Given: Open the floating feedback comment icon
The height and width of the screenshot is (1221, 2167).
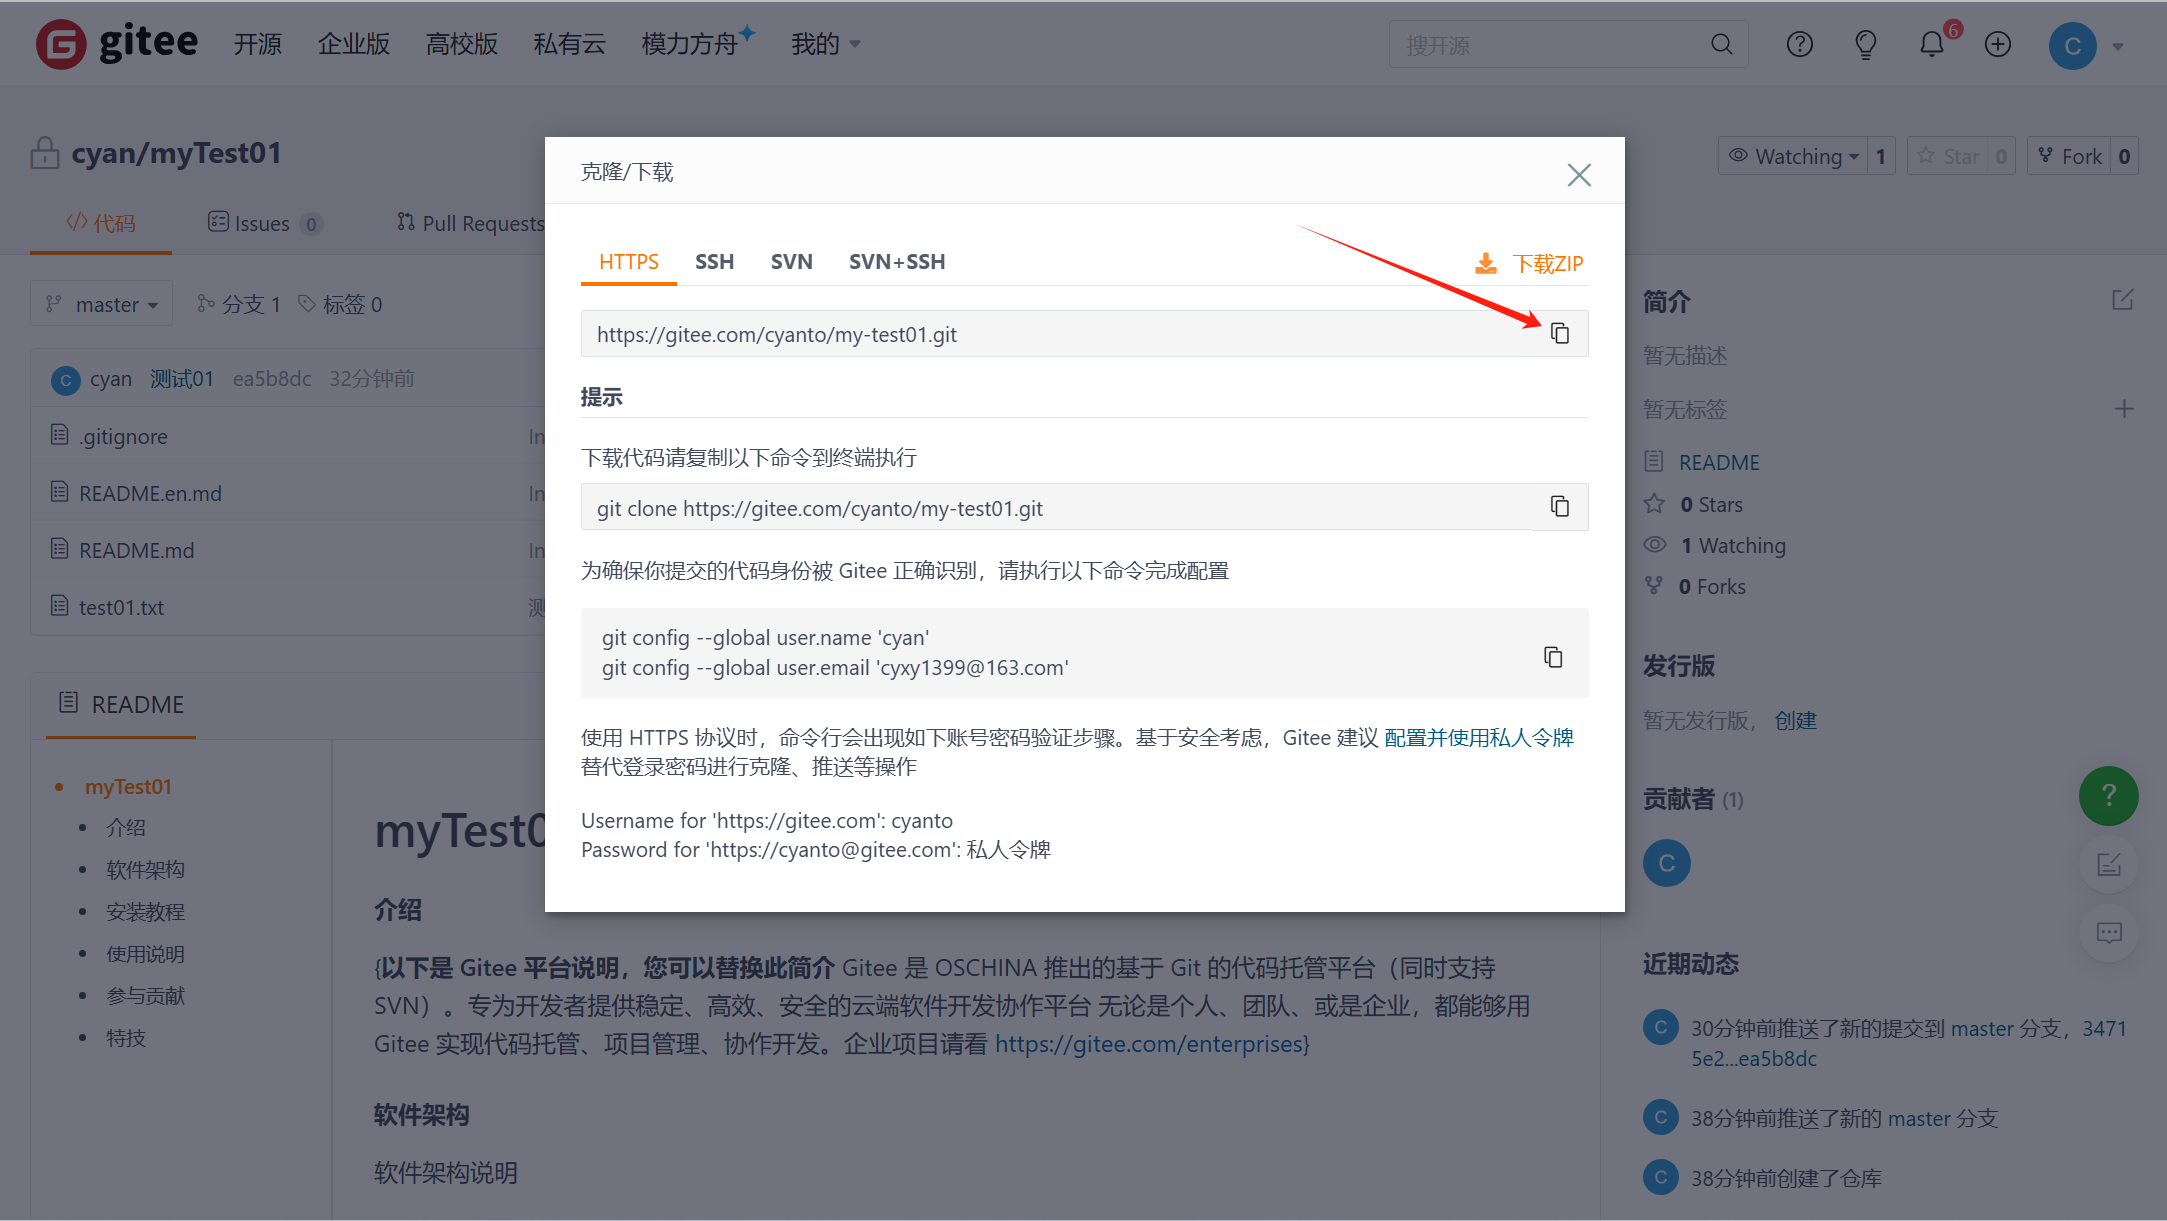Looking at the screenshot, I should coord(2109,932).
